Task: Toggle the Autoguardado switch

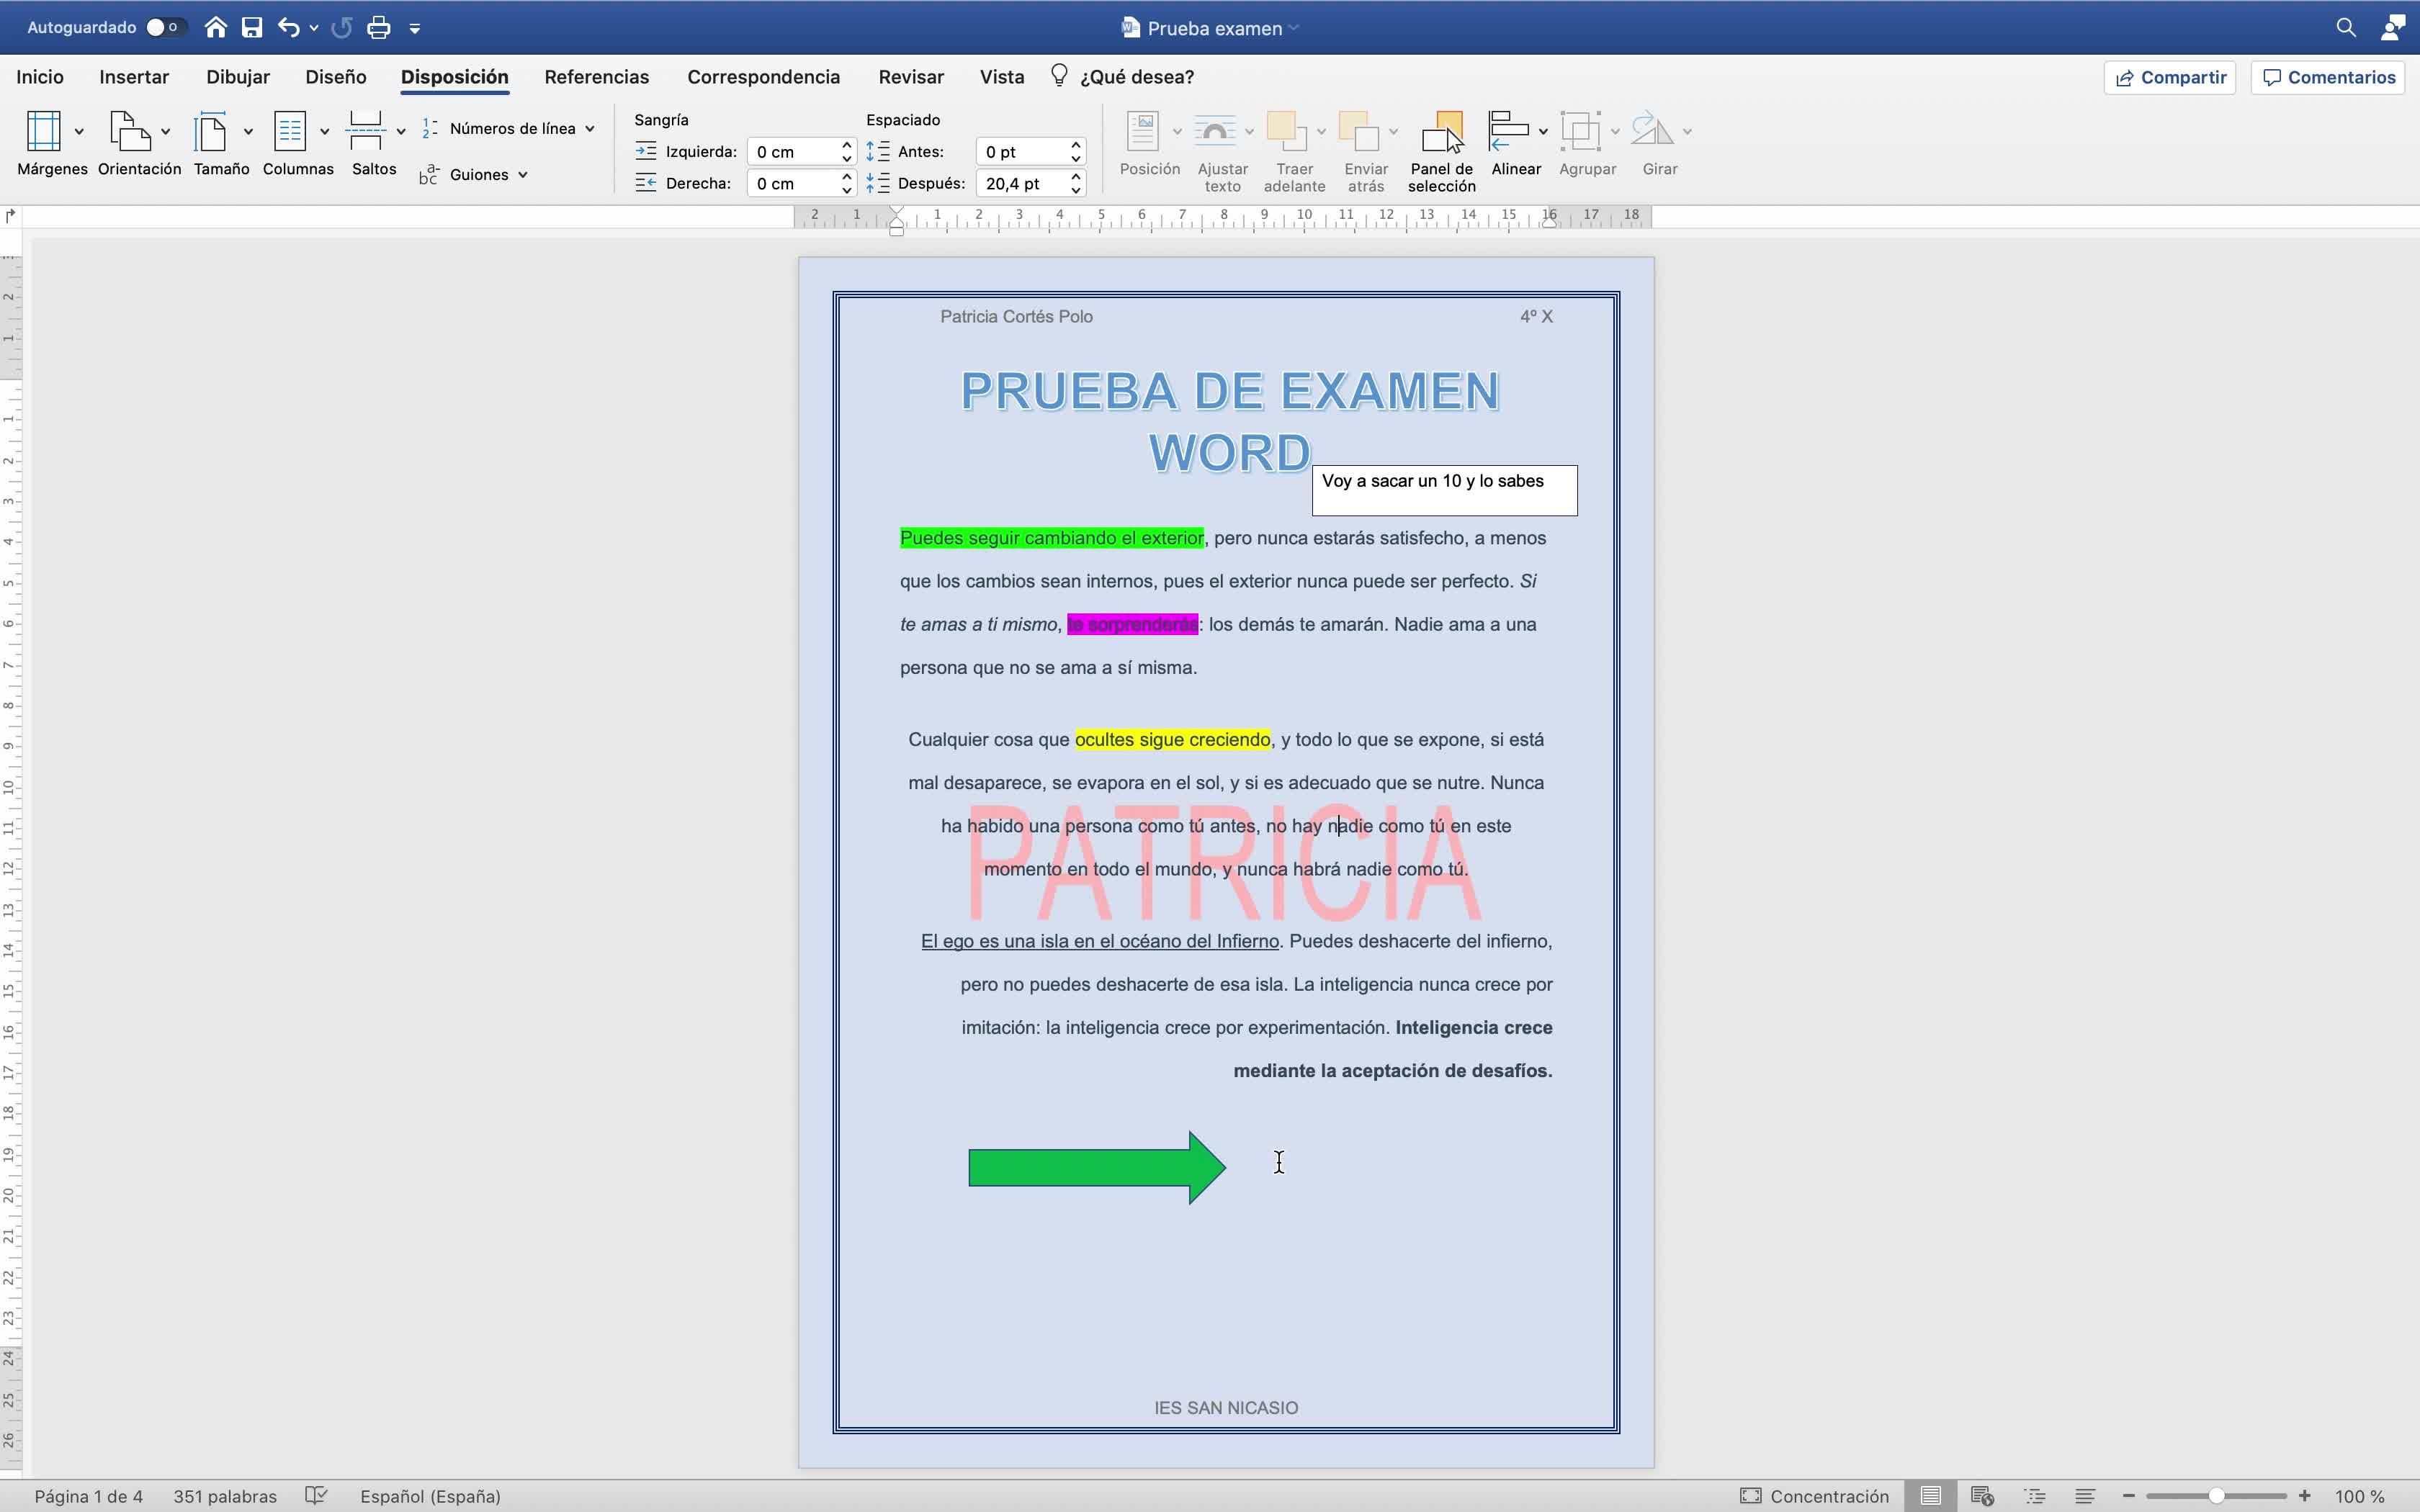Action: [x=164, y=28]
